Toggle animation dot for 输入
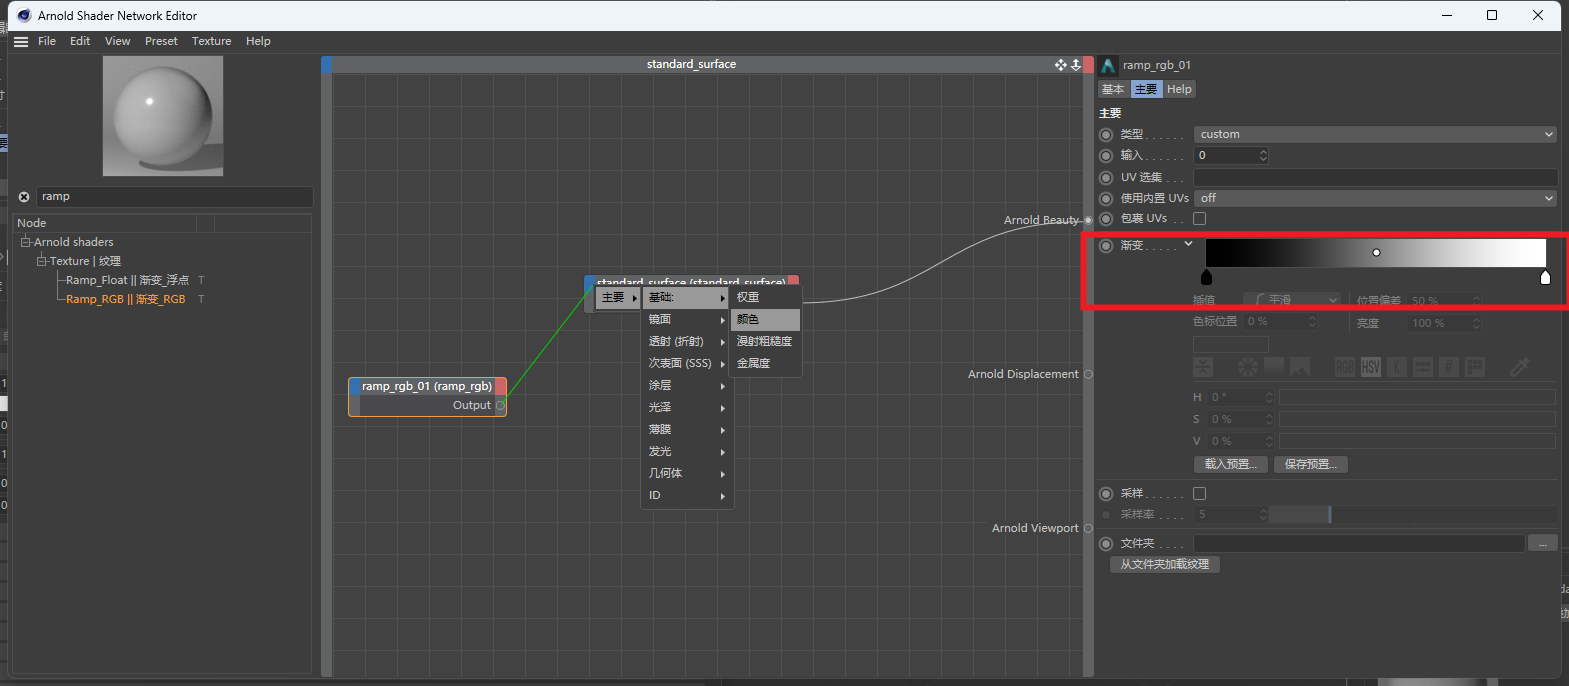 point(1106,156)
